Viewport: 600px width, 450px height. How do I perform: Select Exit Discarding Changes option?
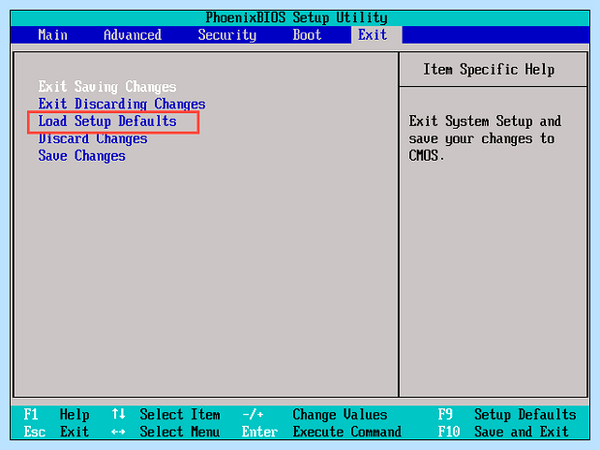pos(122,104)
